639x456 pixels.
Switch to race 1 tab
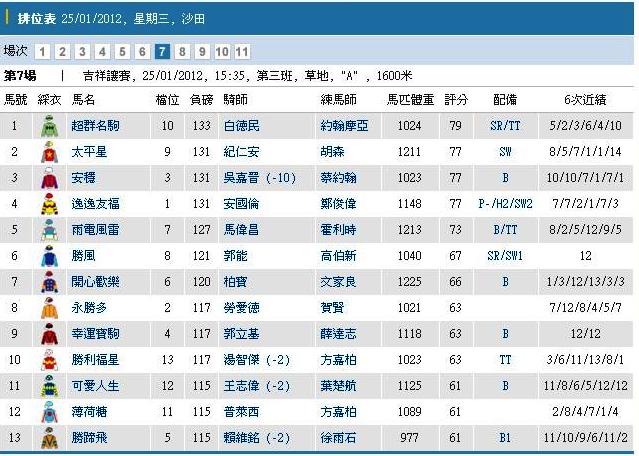[x=42, y=52]
